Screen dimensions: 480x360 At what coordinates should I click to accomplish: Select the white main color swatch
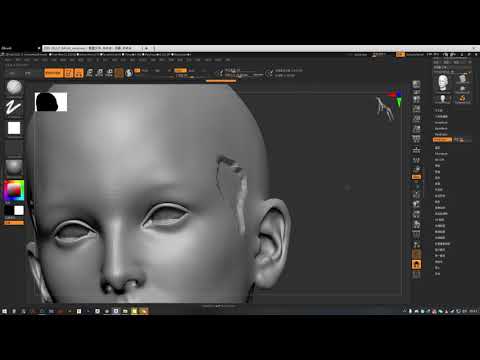[x=19, y=210]
